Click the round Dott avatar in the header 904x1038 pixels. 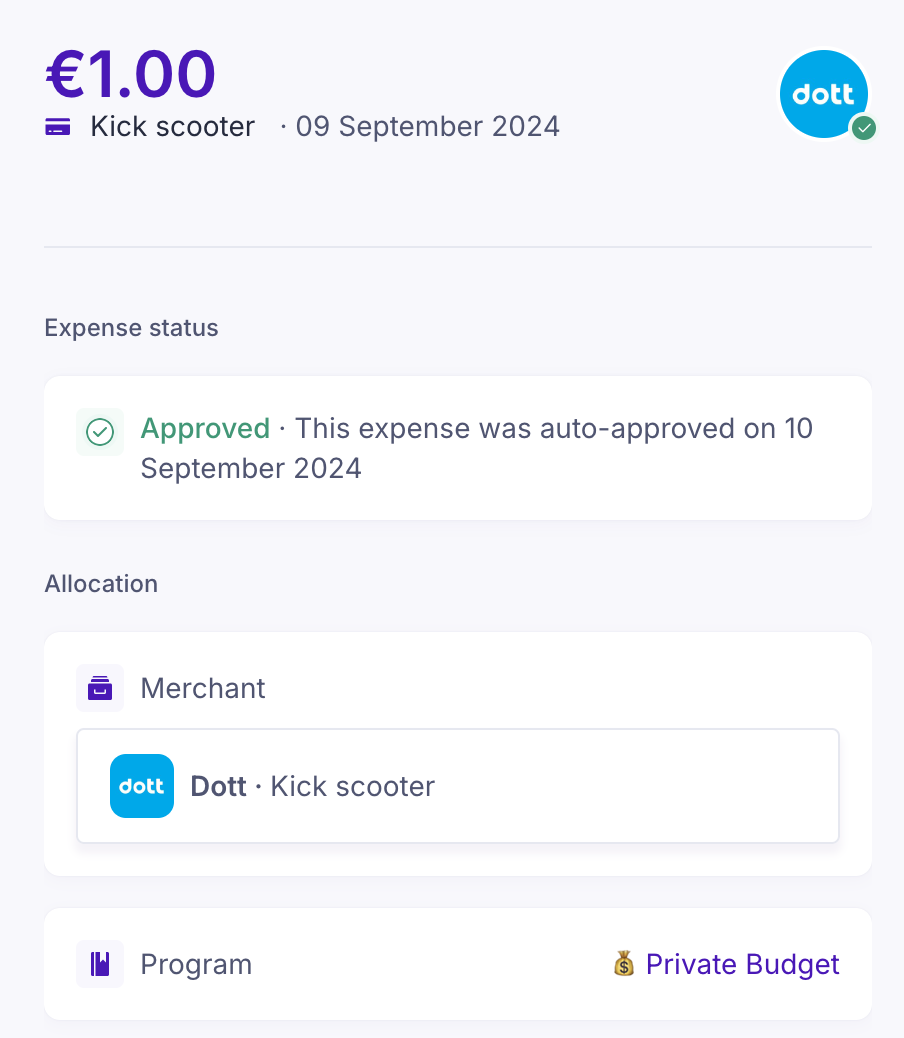tap(823, 94)
